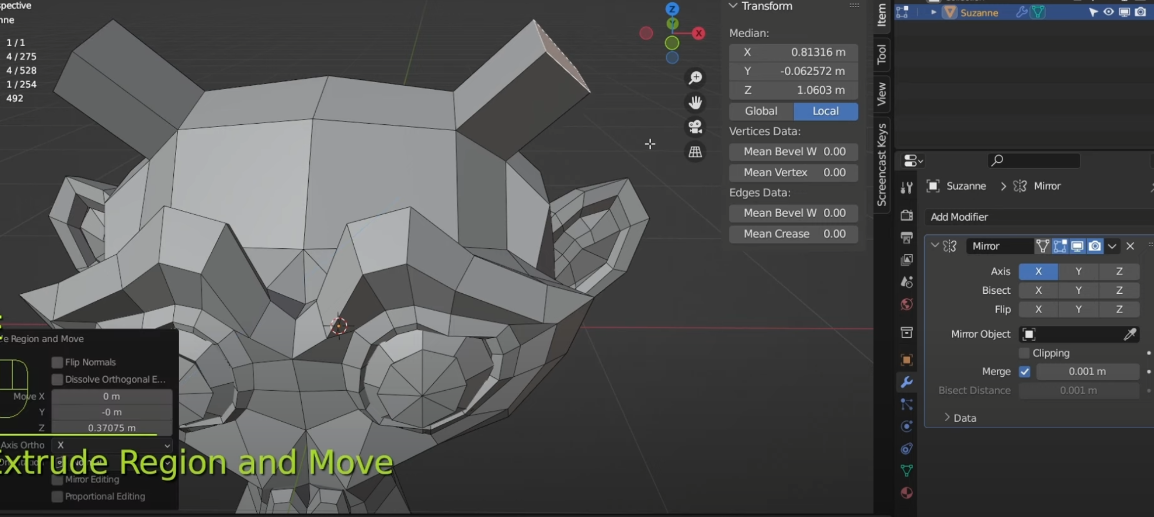Open the View Layer properties icon
This screenshot has height=517, width=1154.
coord(907,260)
